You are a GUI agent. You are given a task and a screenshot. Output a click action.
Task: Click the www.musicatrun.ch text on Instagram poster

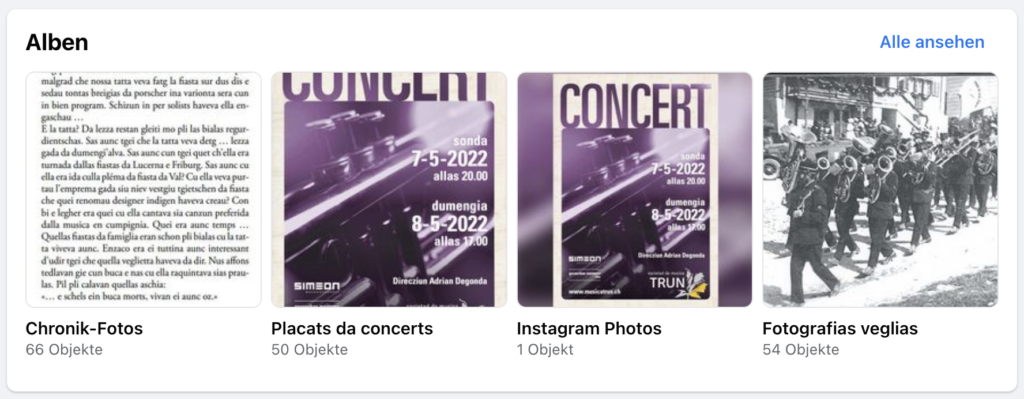coord(592,291)
